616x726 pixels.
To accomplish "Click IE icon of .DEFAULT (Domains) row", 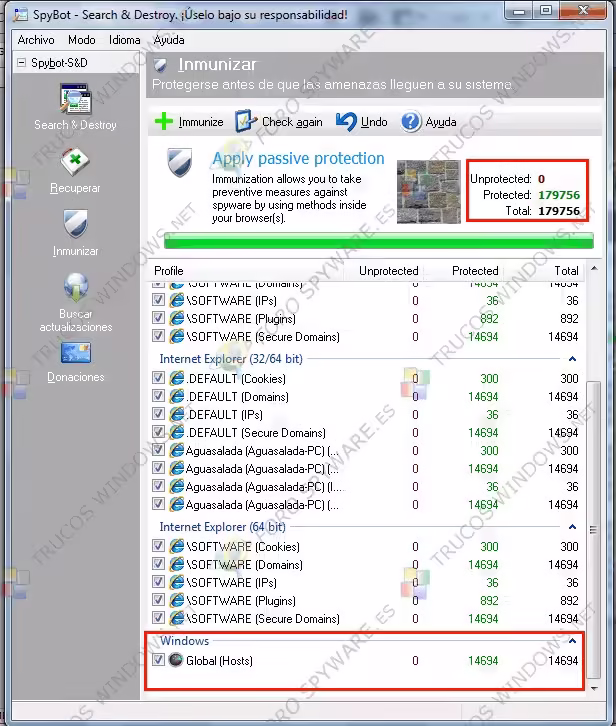I will [176, 397].
